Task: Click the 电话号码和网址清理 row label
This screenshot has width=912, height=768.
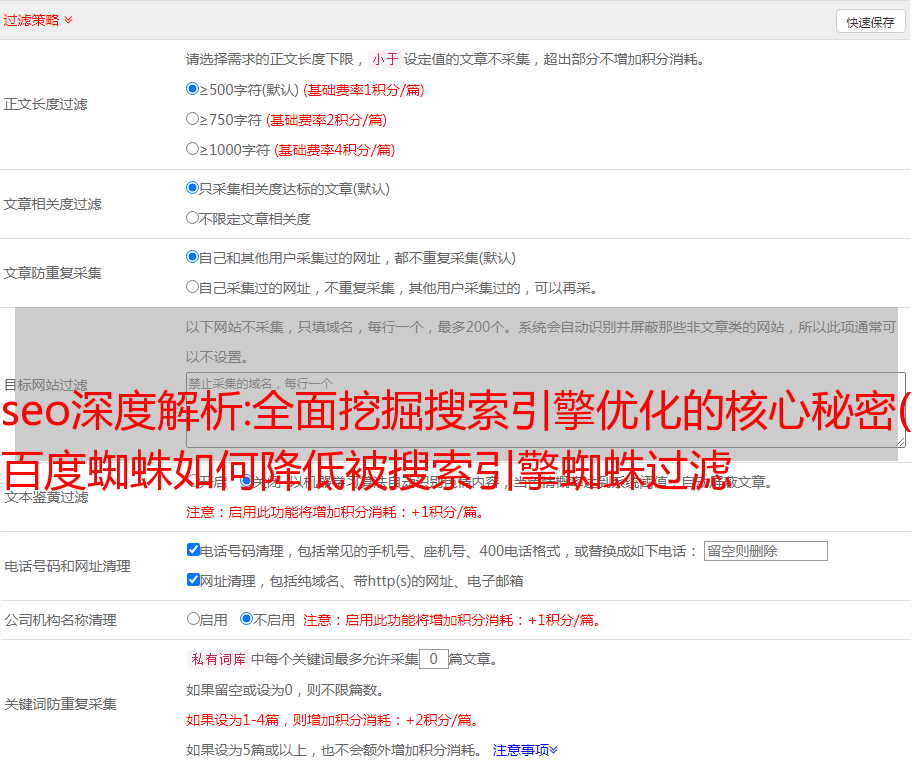Action: point(67,566)
